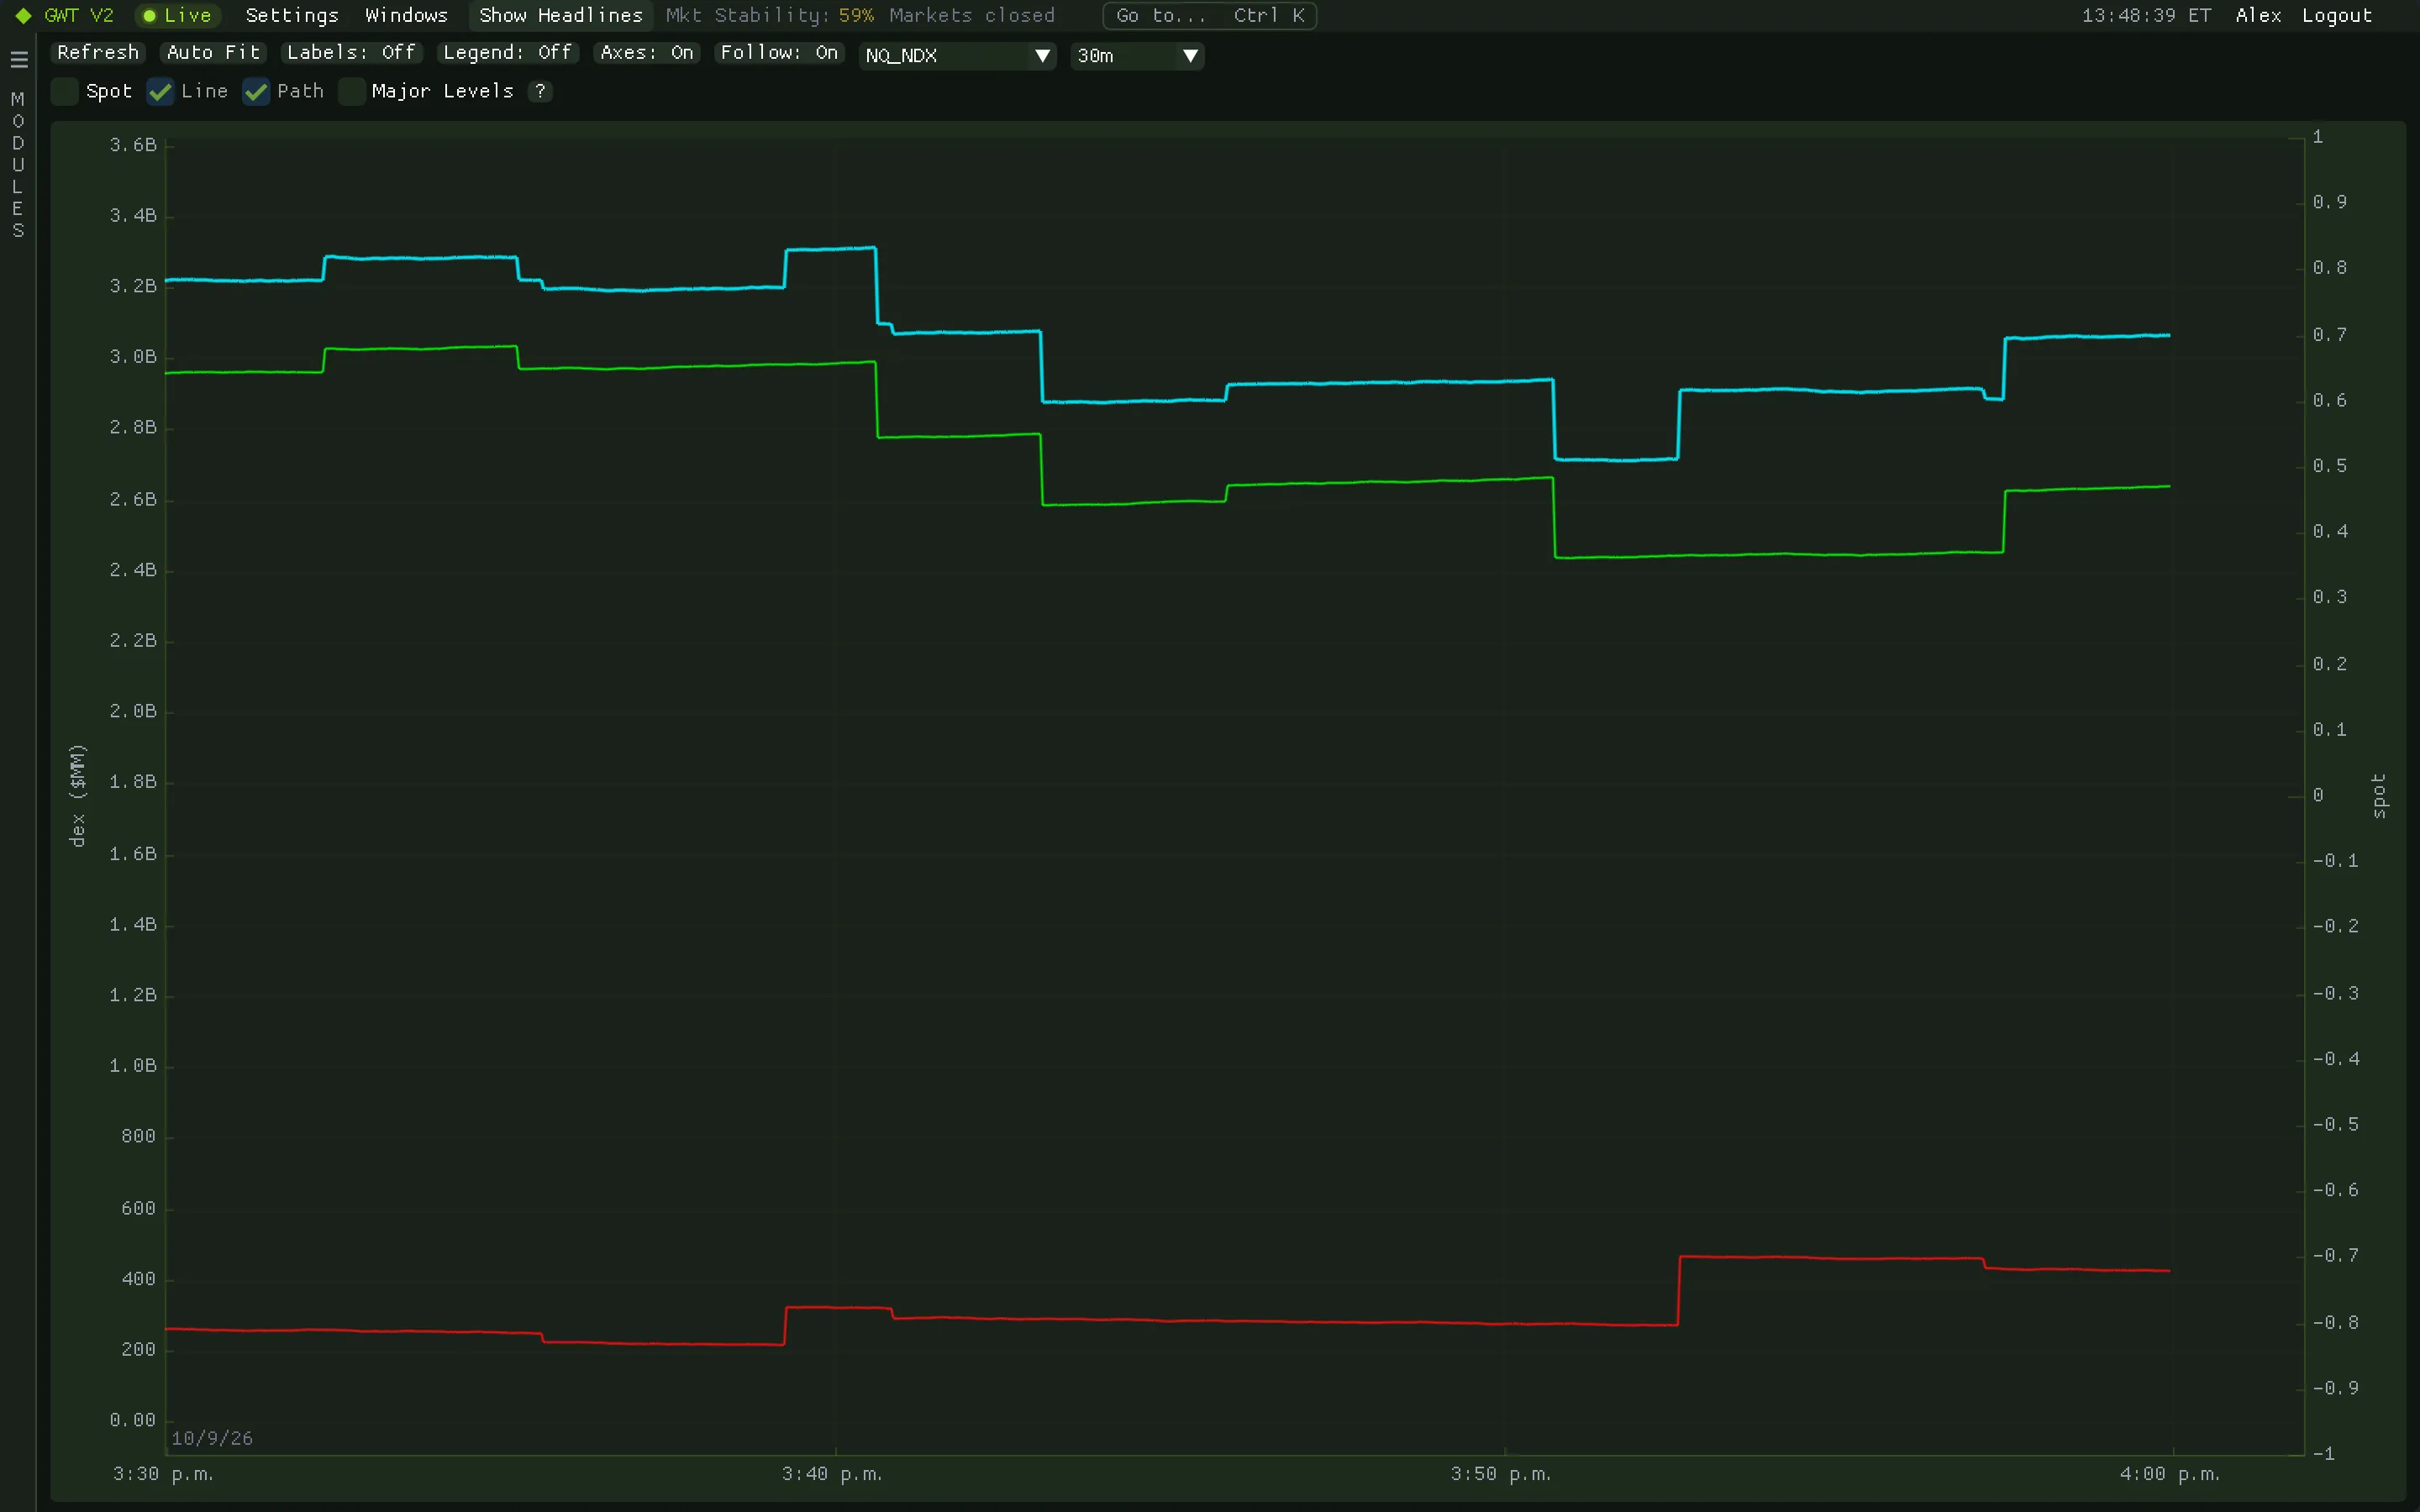Click the Alex user name
2420x1512 pixels.
(2258, 16)
